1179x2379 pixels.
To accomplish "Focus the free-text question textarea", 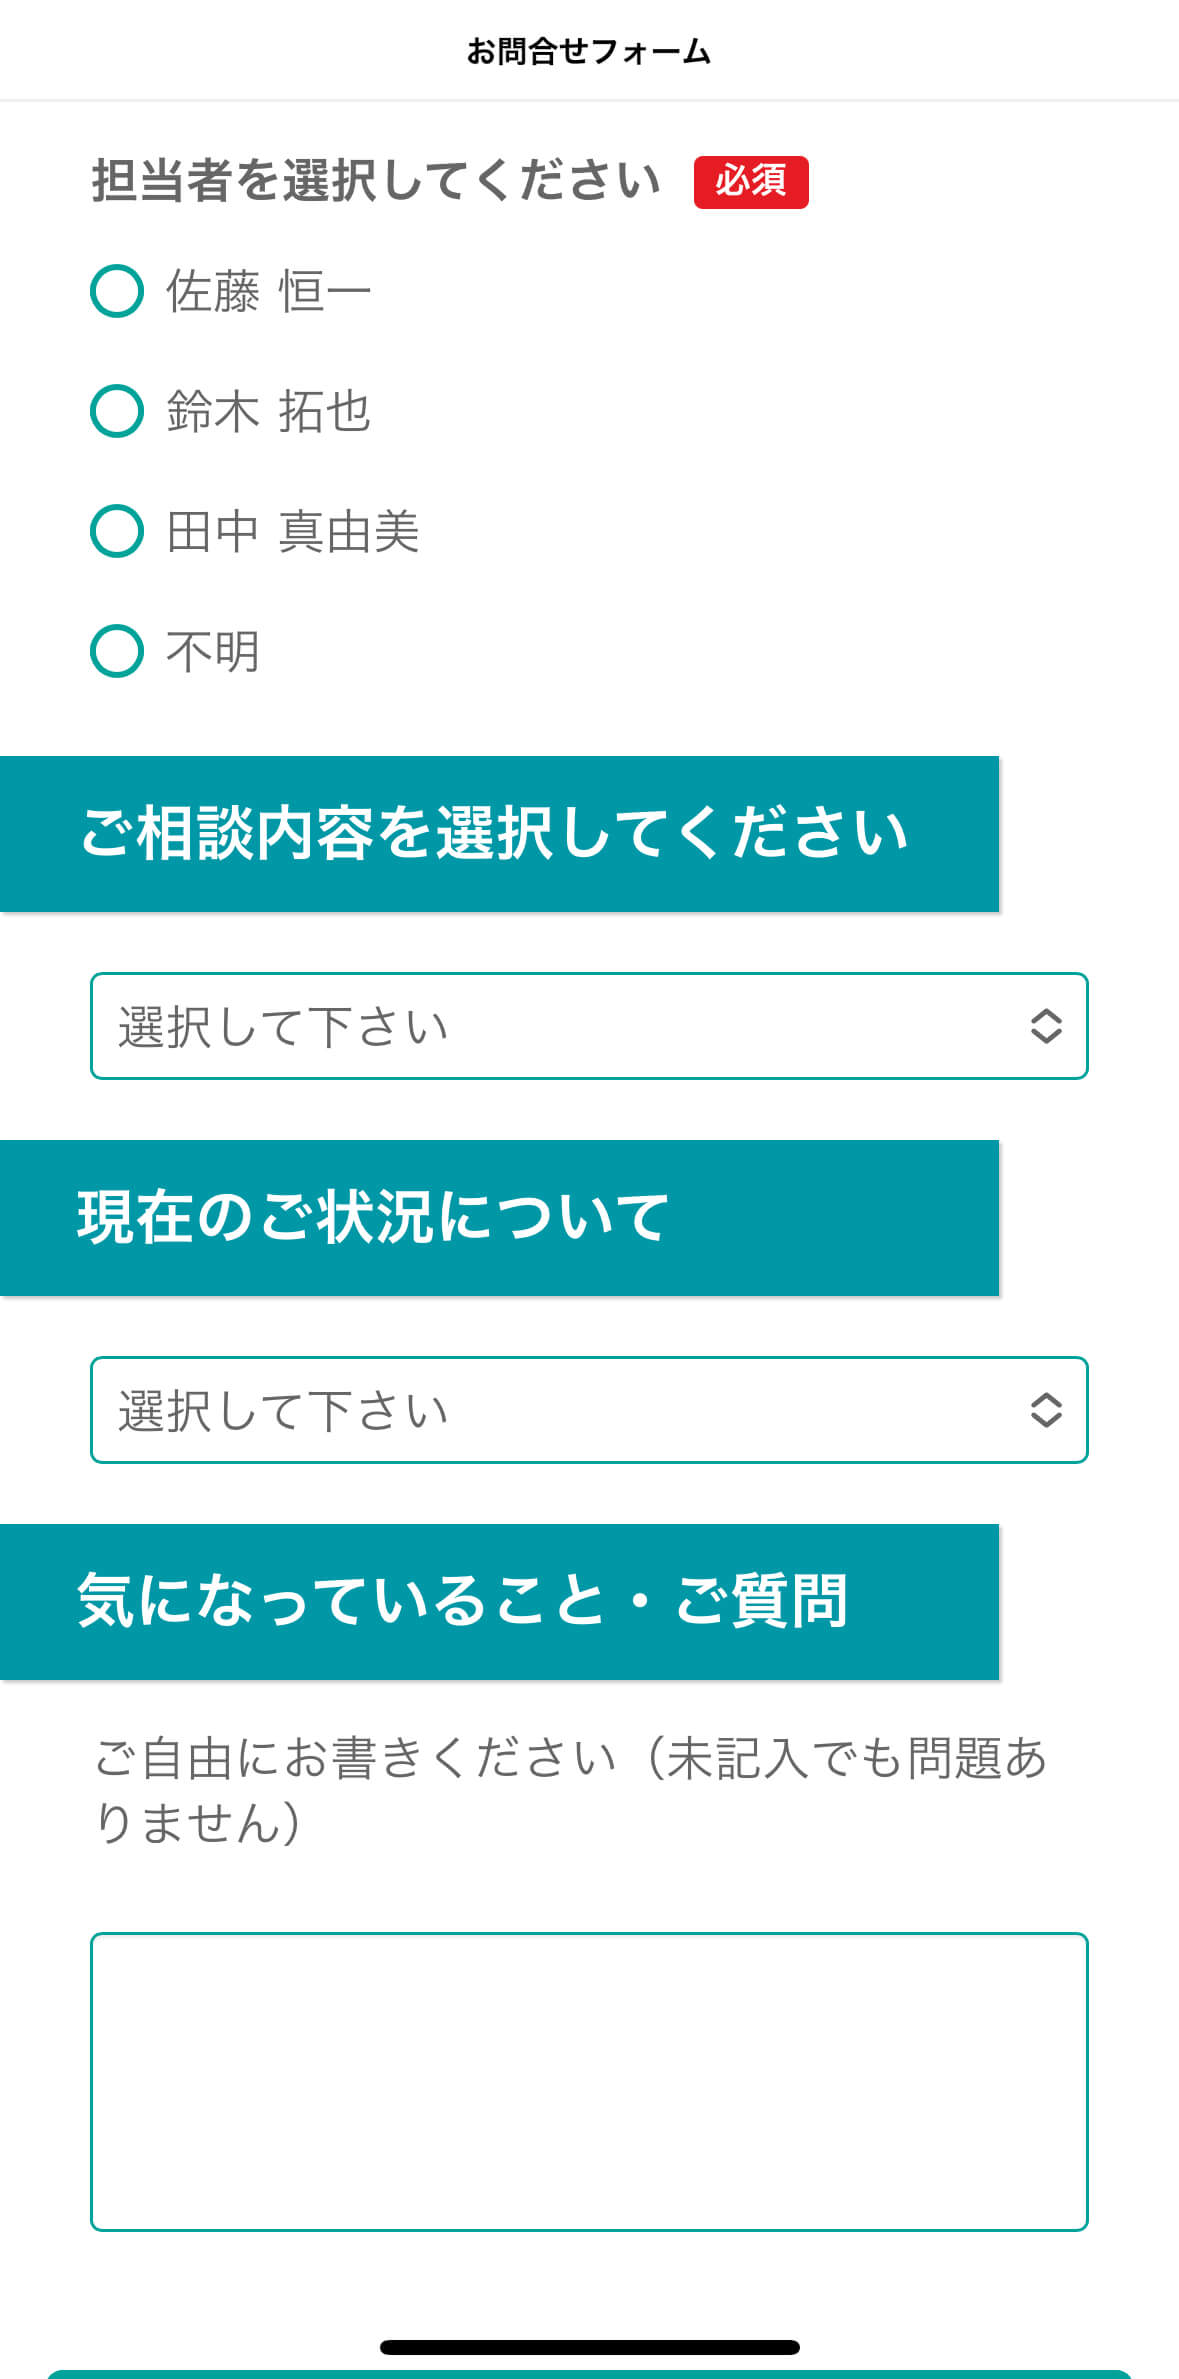I will [x=589, y=2081].
